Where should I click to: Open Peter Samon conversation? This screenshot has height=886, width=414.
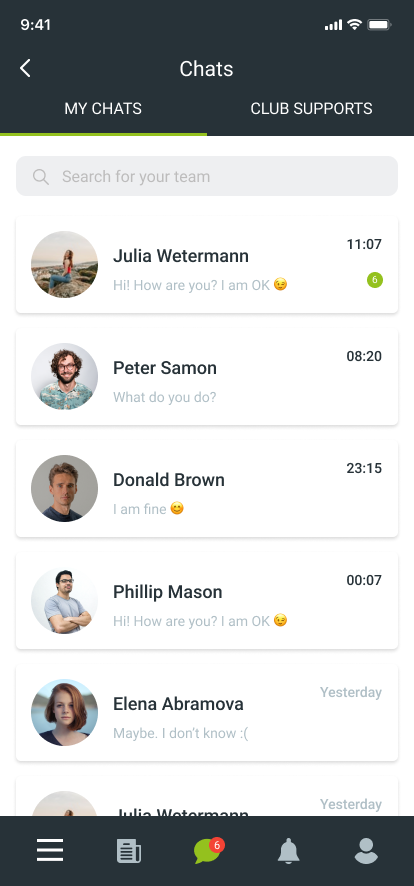click(207, 376)
